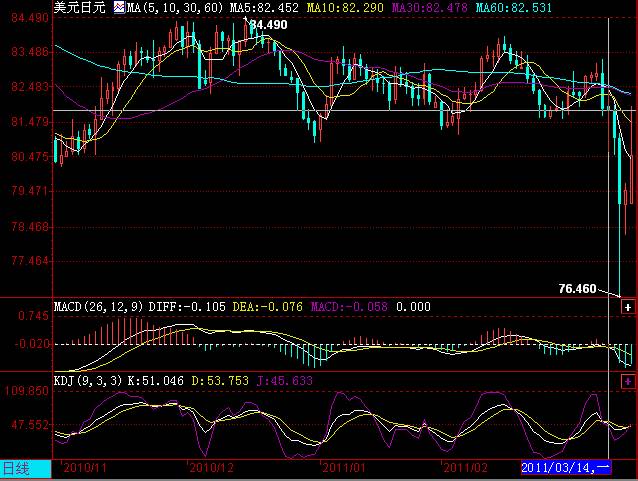Click the DEA:-0.076 value

click(x=268, y=306)
